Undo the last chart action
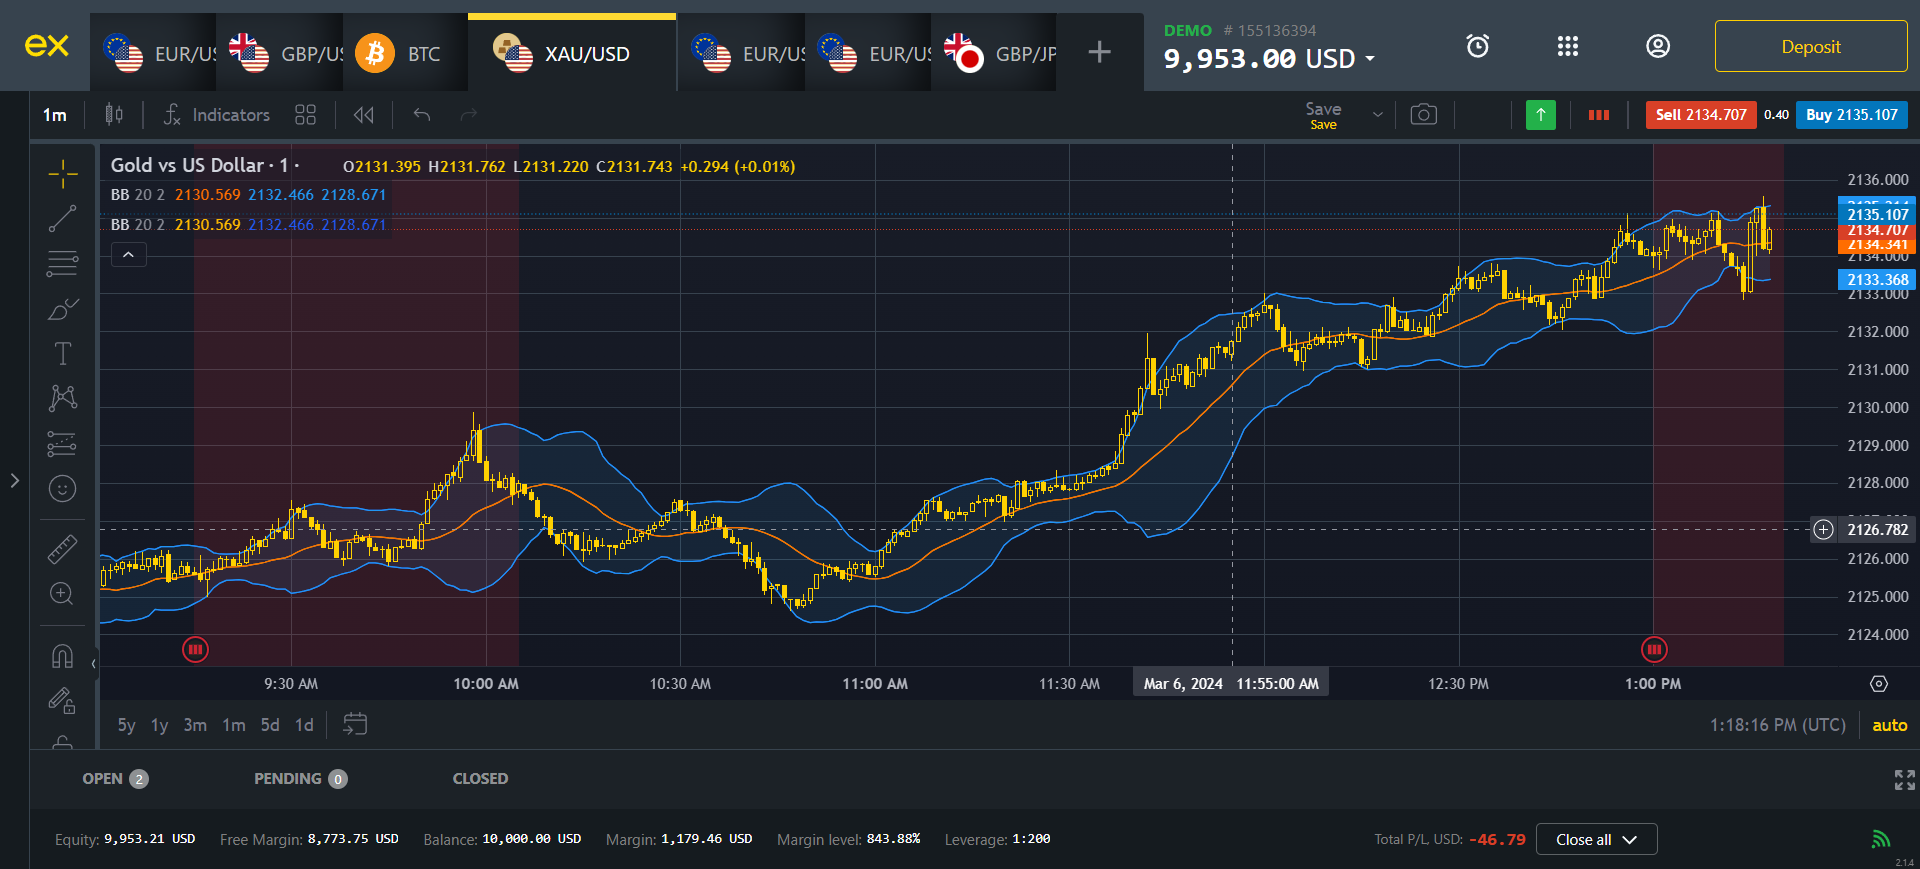This screenshot has width=1920, height=869. point(422,115)
